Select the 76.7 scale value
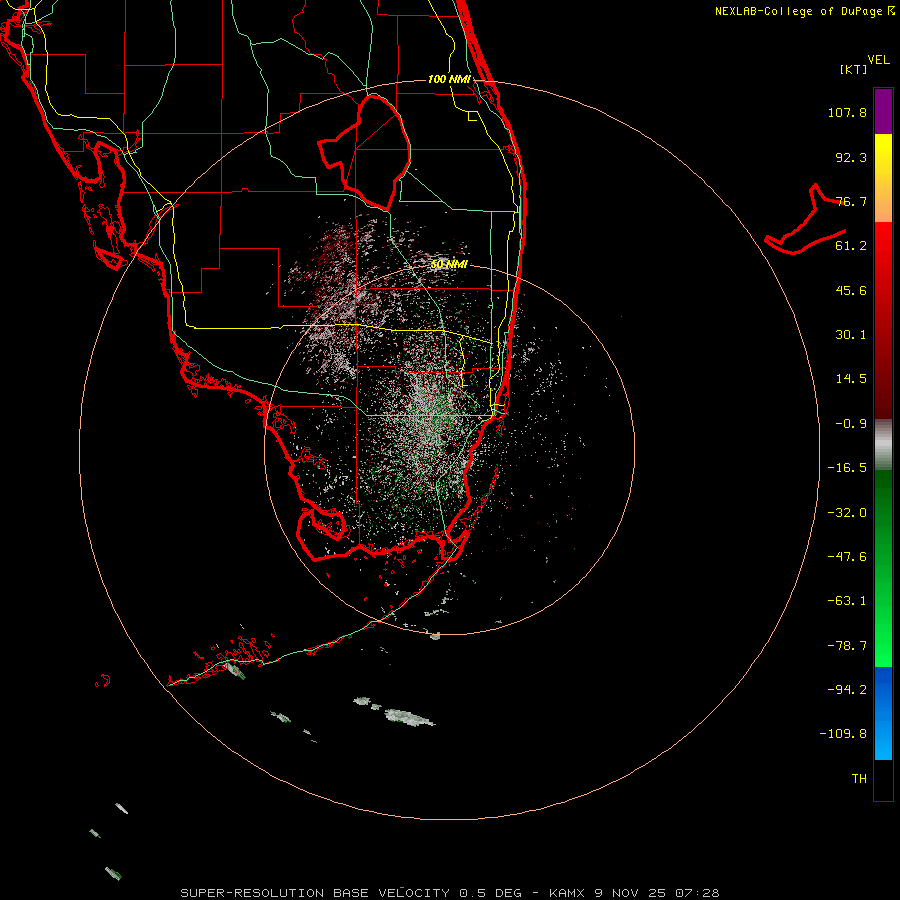 click(851, 201)
